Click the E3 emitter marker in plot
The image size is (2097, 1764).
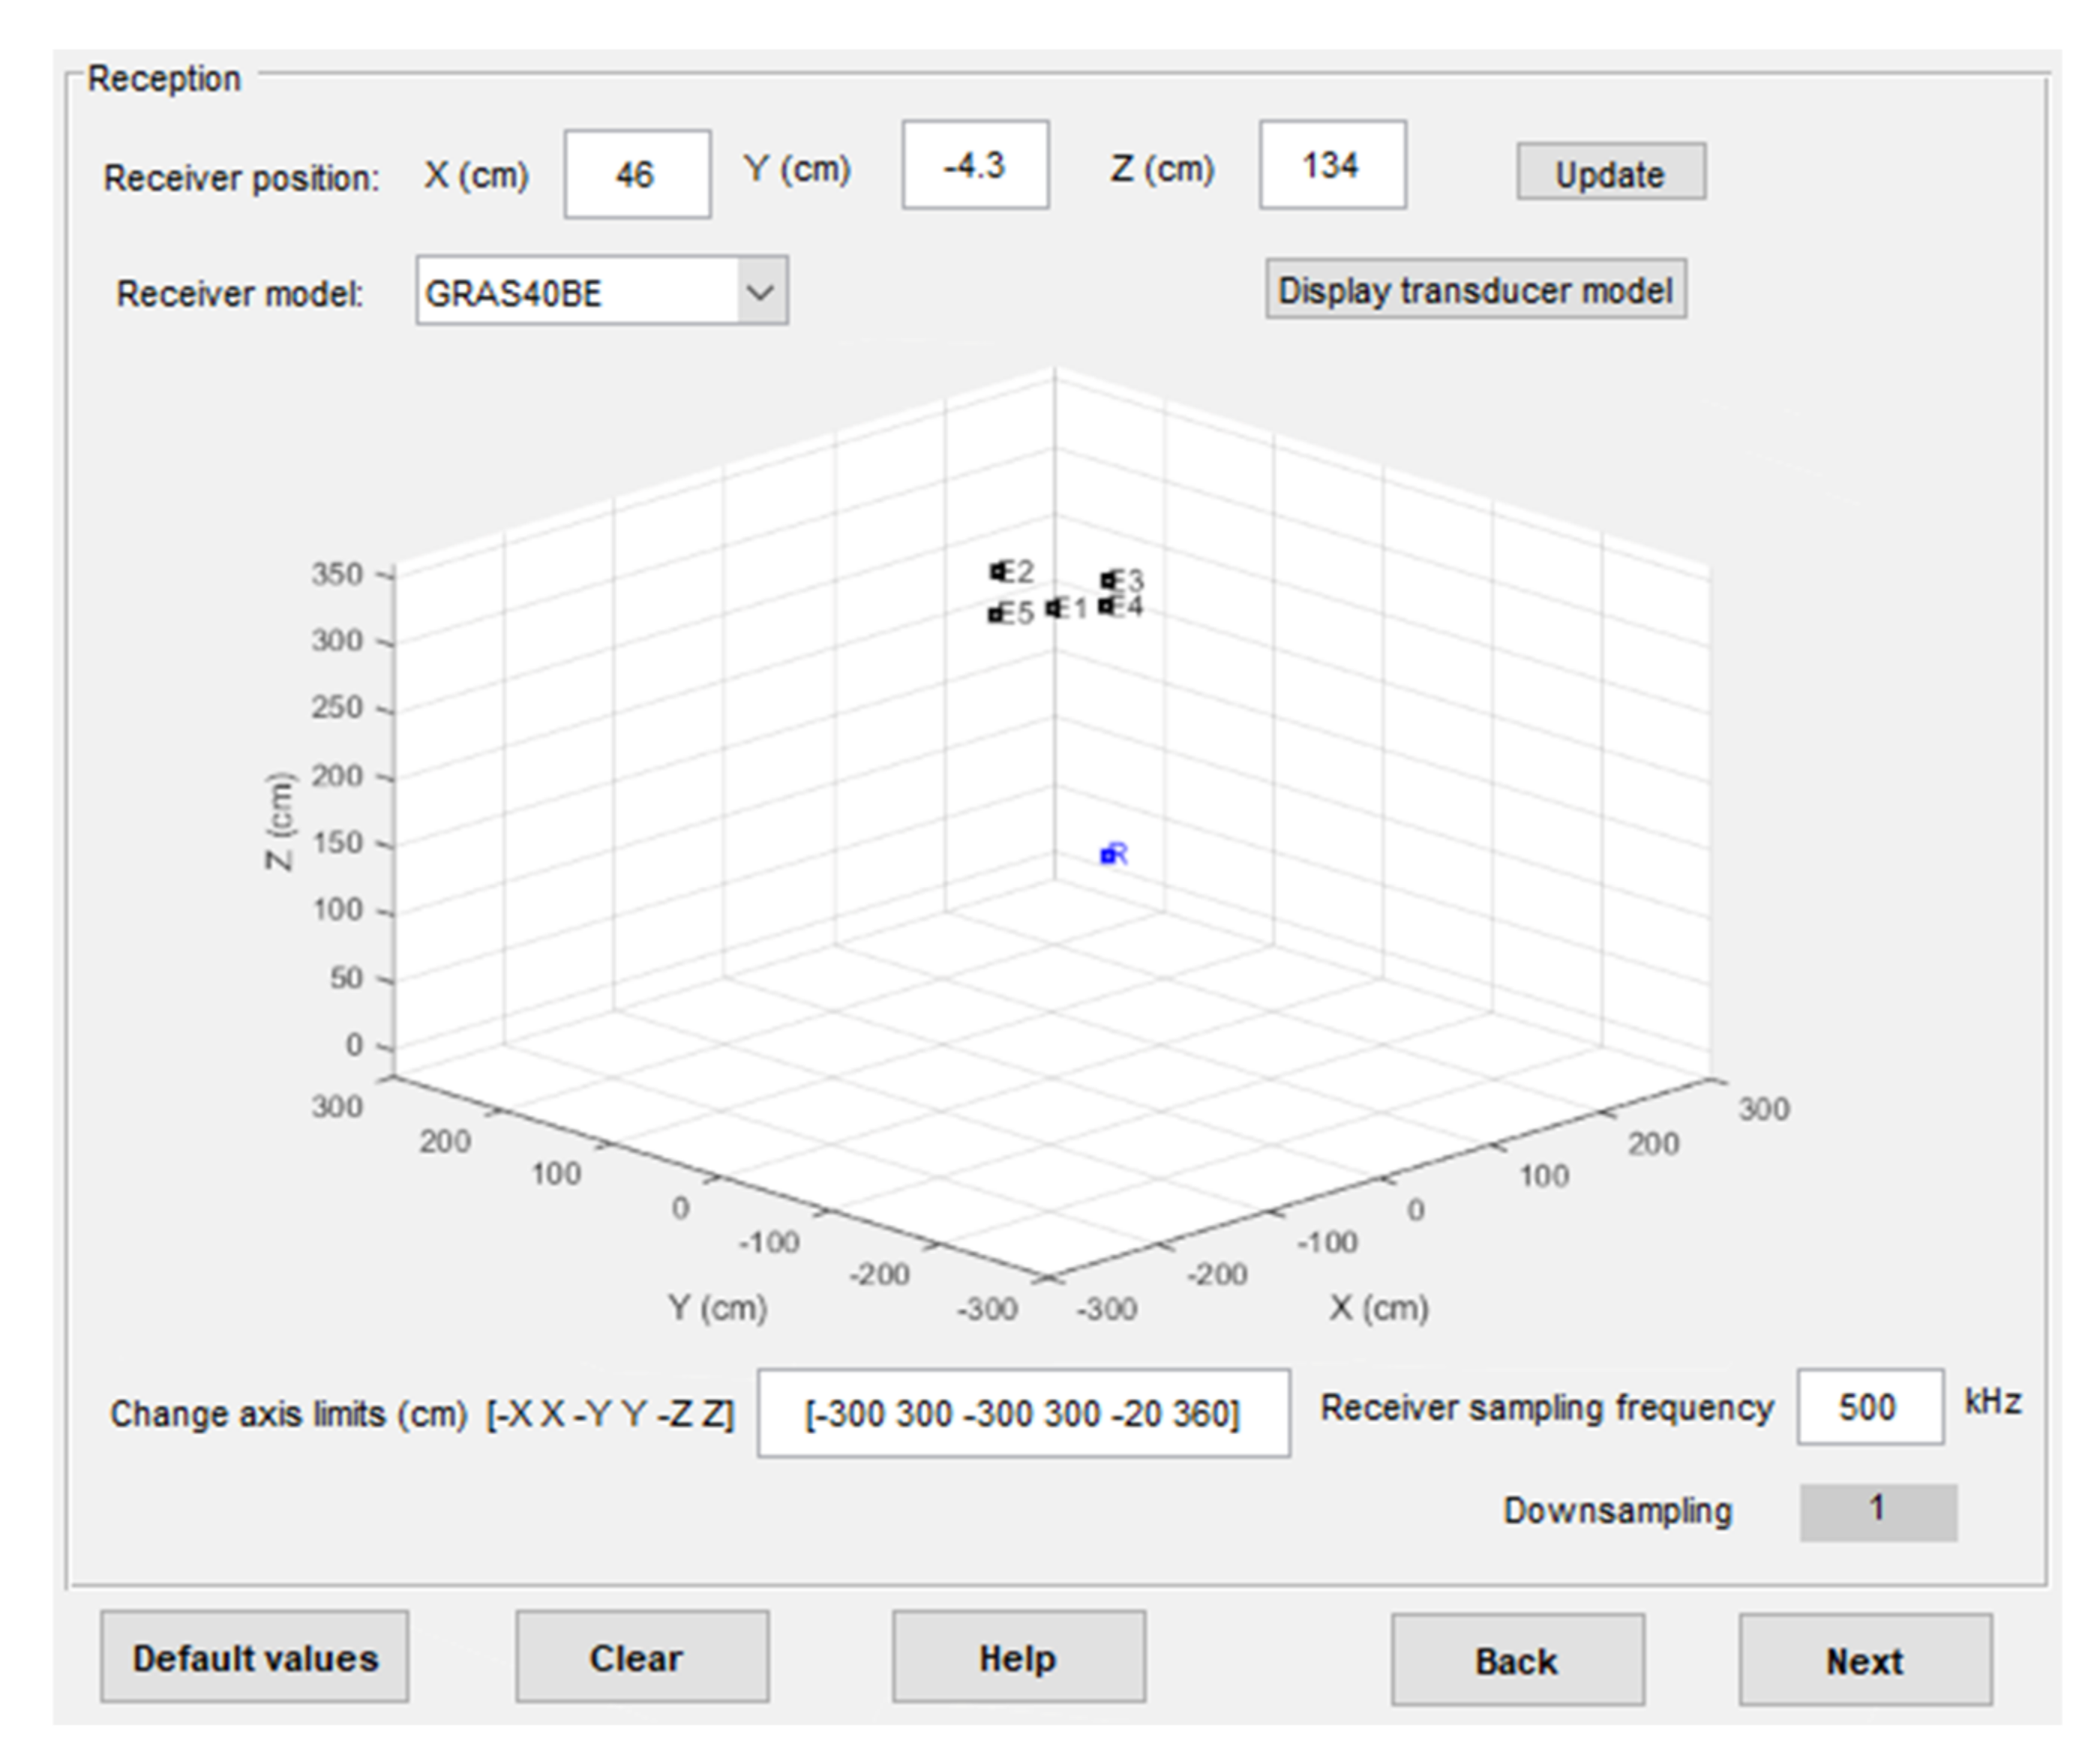point(1108,580)
